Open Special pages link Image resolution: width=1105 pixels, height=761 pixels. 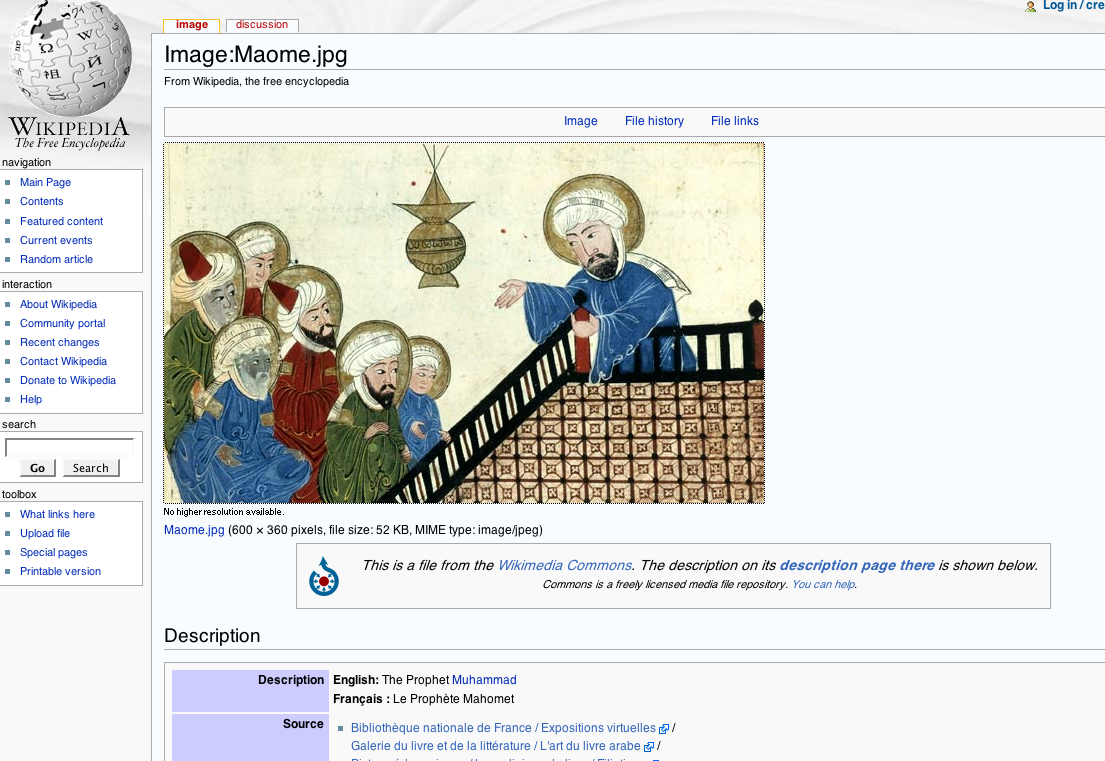click(x=54, y=552)
